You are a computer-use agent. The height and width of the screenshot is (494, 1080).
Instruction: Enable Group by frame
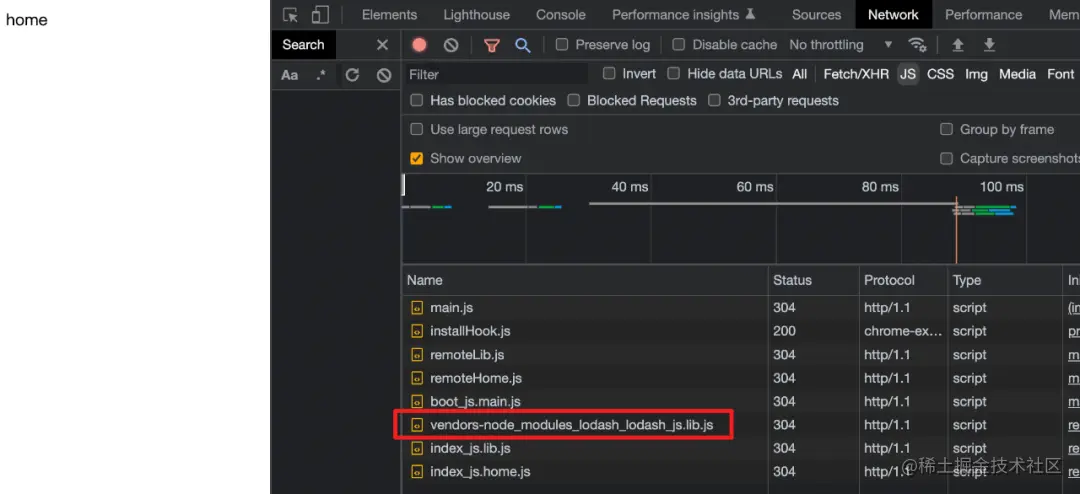tap(946, 130)
